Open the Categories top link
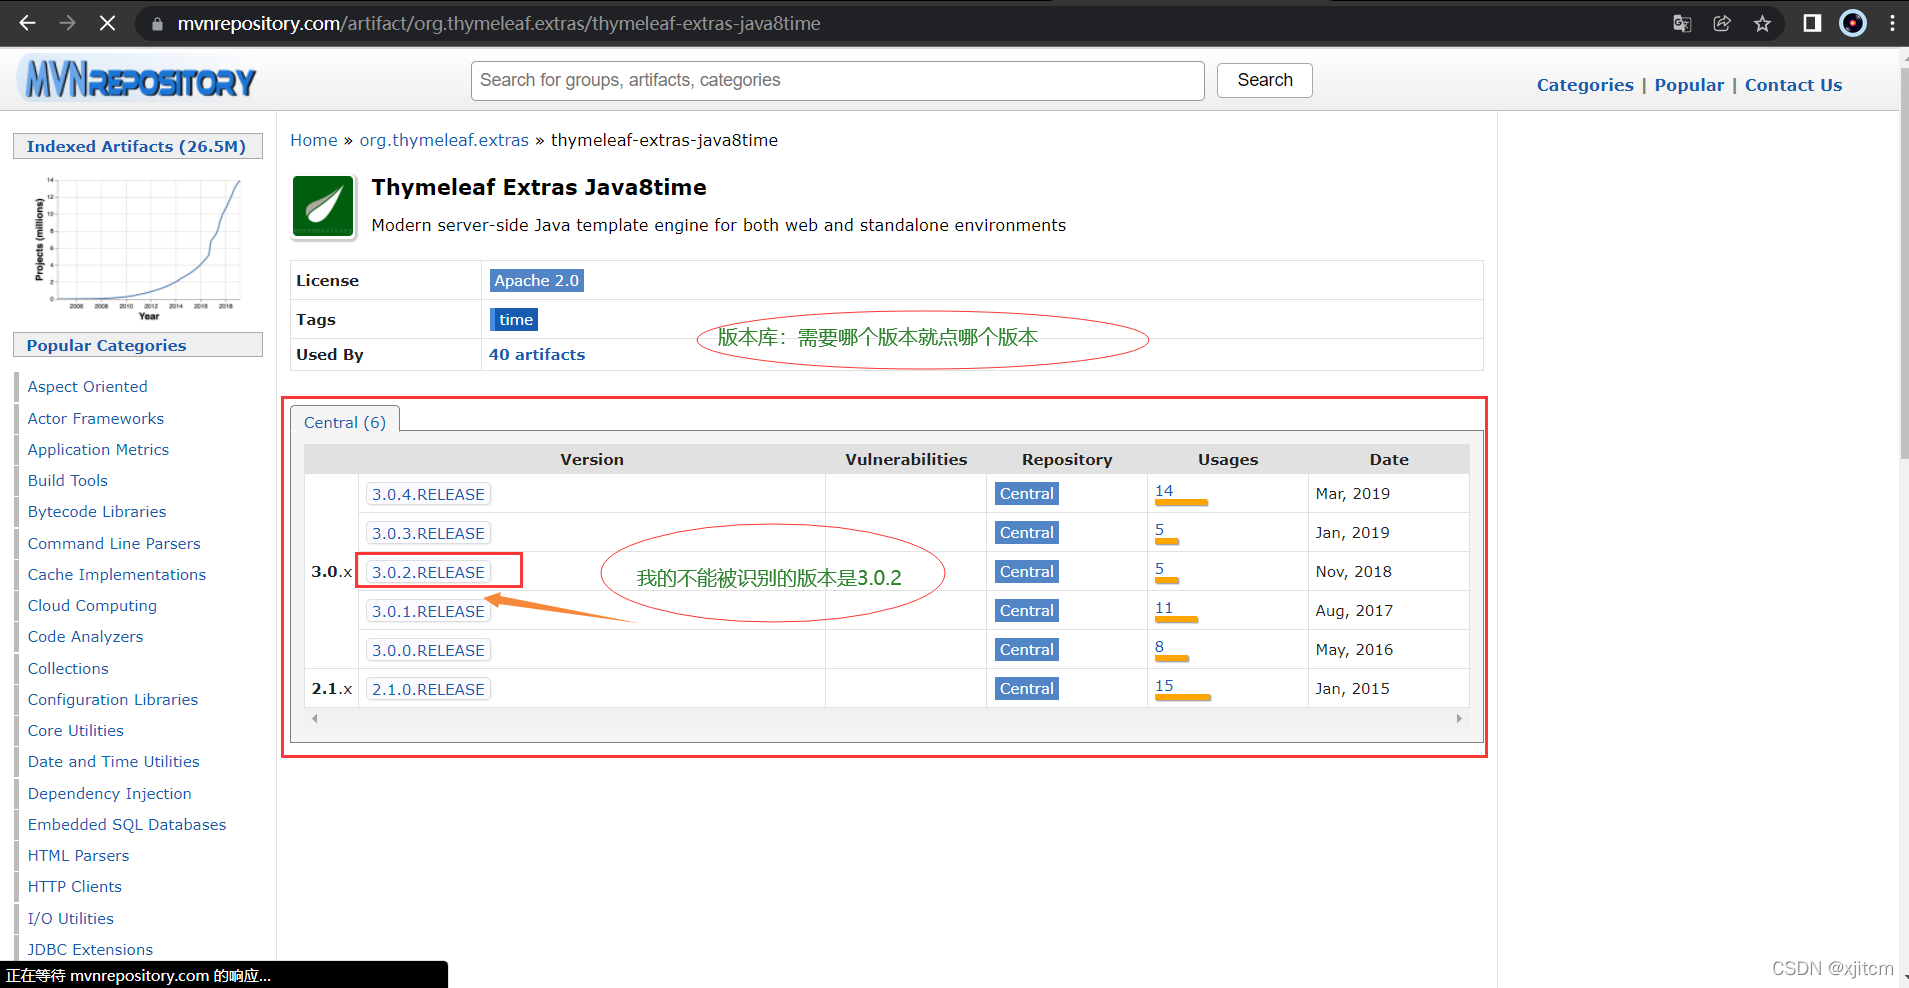 [x=1585, y=85]
